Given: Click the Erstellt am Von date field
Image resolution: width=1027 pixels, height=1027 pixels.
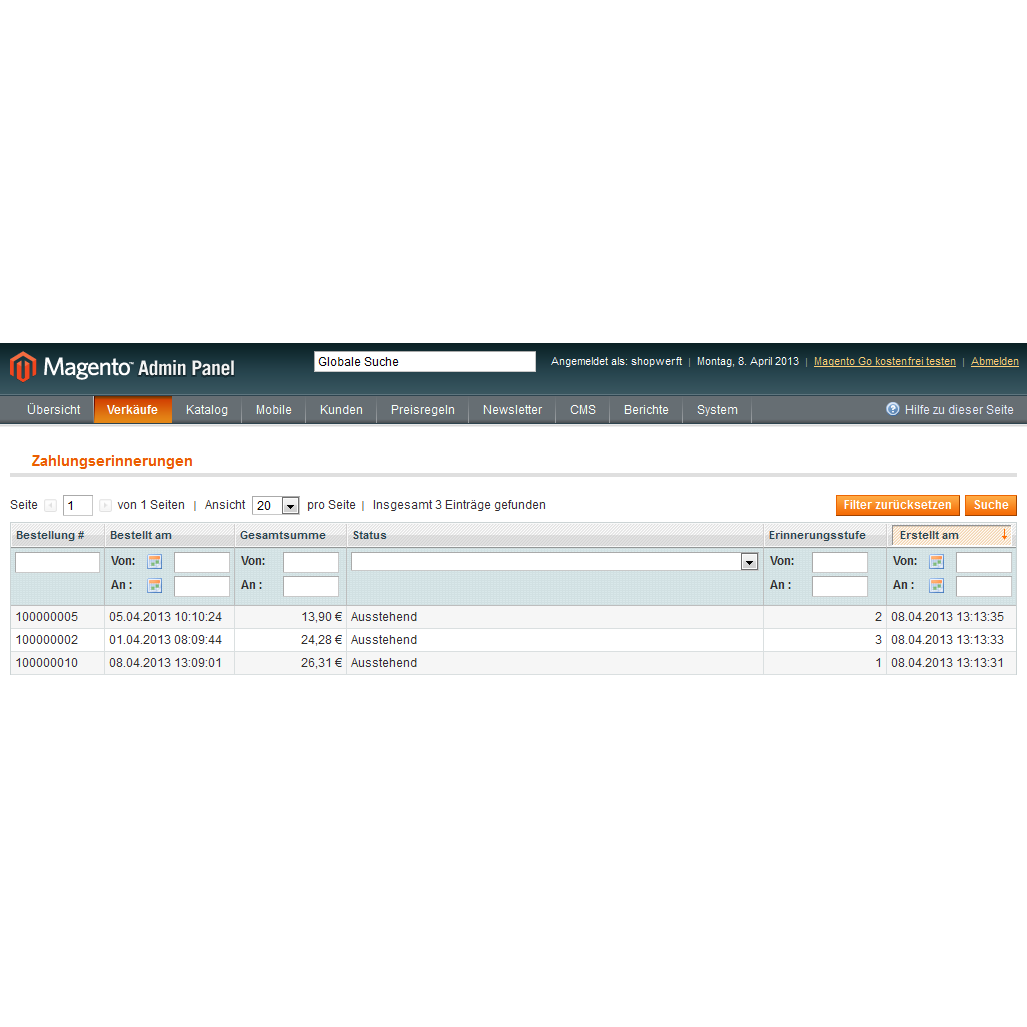Looking at the screenshot, I should (984, 562).
